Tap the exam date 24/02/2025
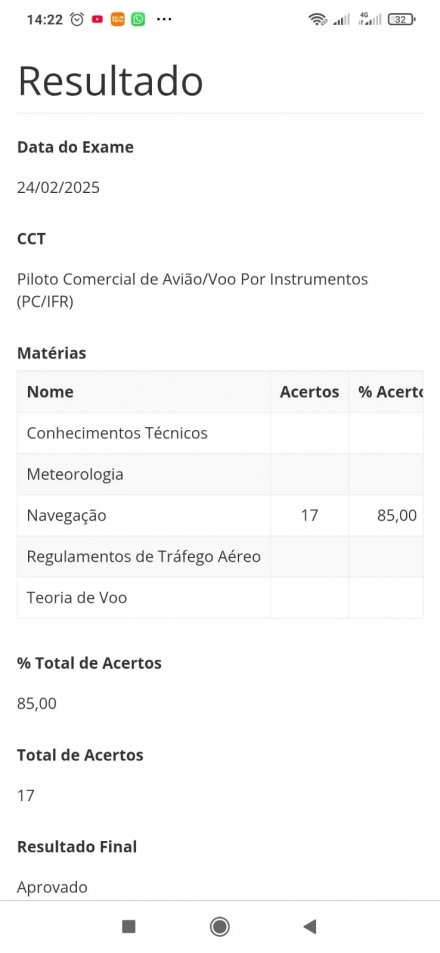This screenshot has width=440, height=953. pos(58,188)
